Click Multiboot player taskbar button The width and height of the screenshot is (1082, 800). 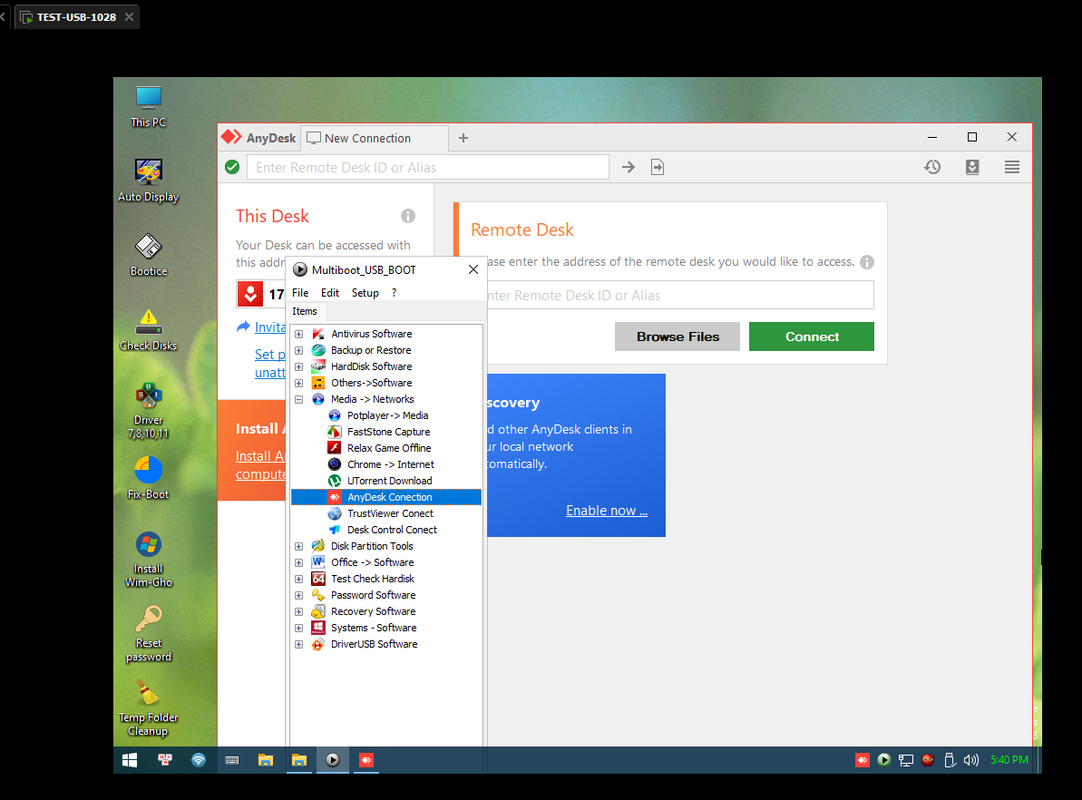coord(333,760)
